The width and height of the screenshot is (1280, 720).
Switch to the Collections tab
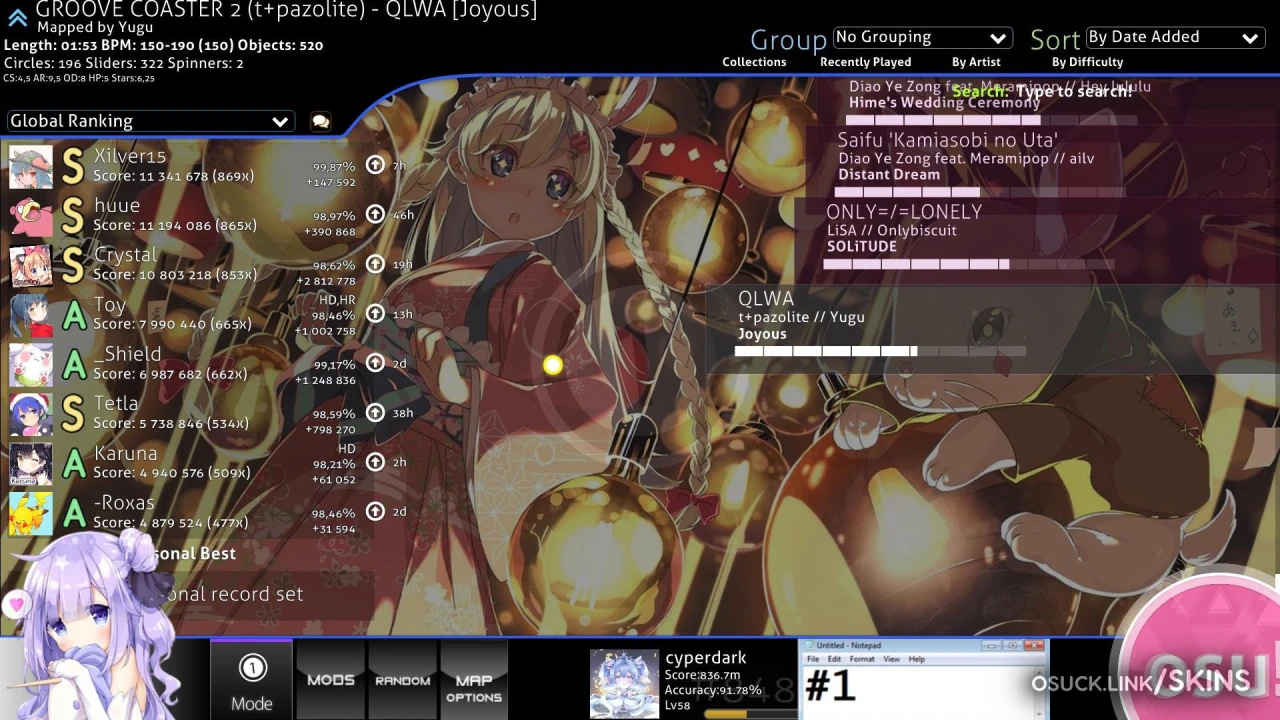point(754,62)
